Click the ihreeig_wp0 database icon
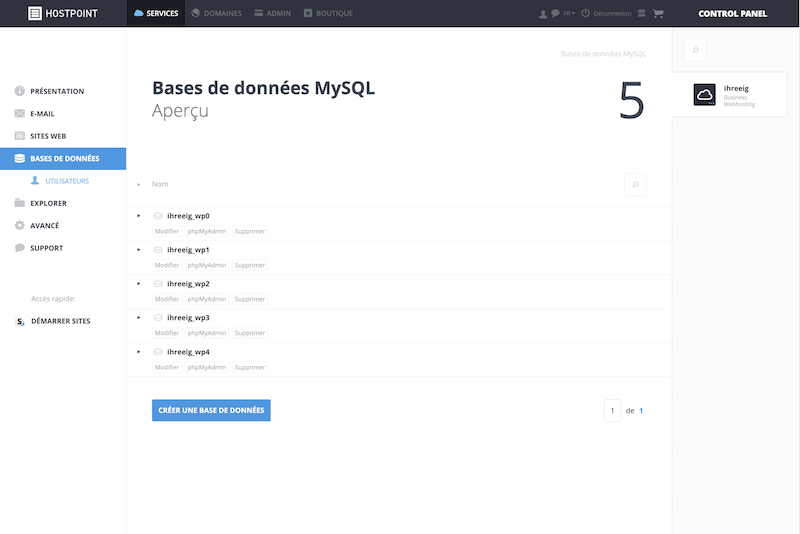 coord(158,216)
